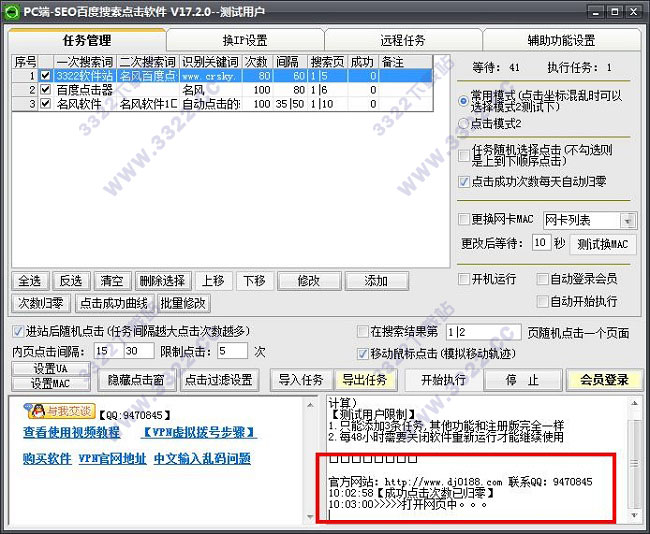Viewport: 650px width, 534px height.
Task: Click the 一次搜索词 column header
Action: [85, 62]
